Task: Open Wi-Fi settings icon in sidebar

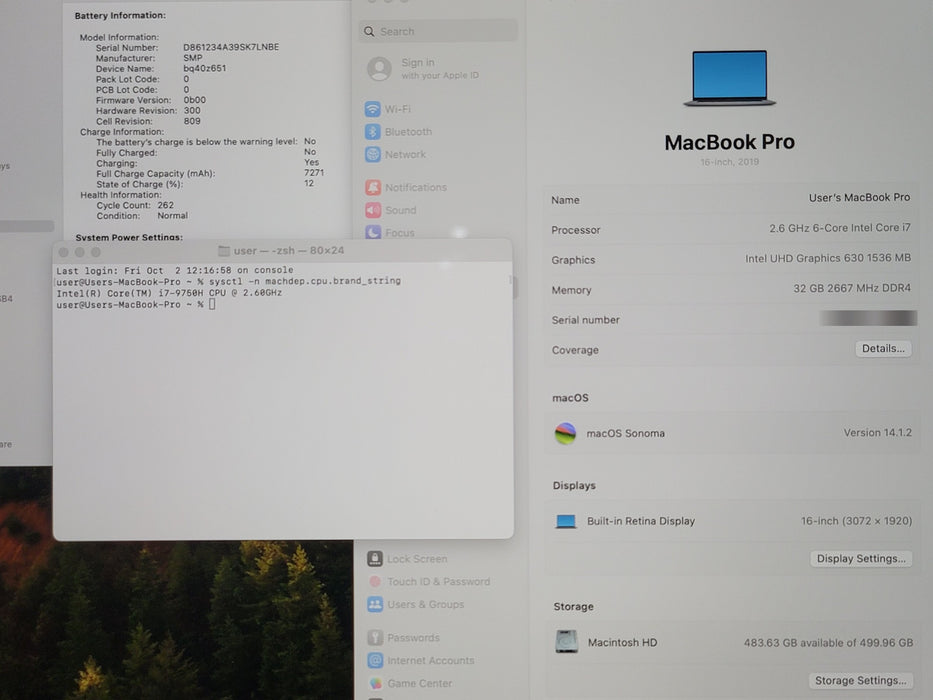Action: 372,110
